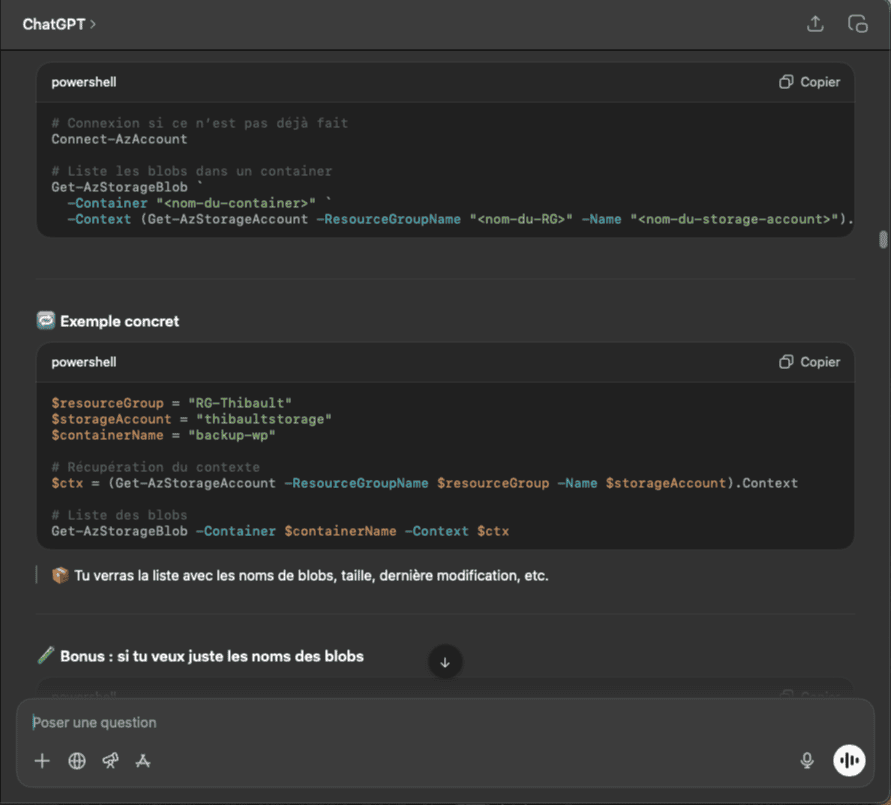The width and height of the screenshot is (891, 805).
Task: Click the Get-AzStorageBlob -Container $containerName line
Action: (x=280, y=531)
